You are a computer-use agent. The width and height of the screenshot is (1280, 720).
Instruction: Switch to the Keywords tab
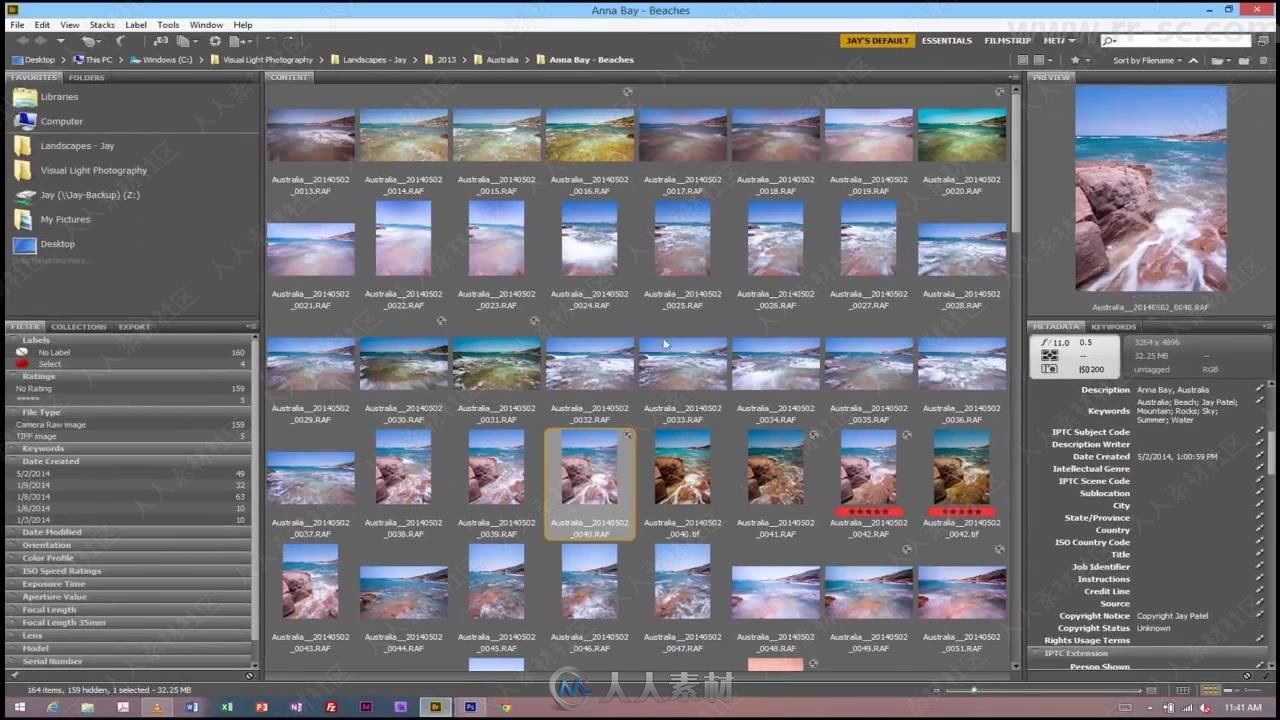point(1113,326)
